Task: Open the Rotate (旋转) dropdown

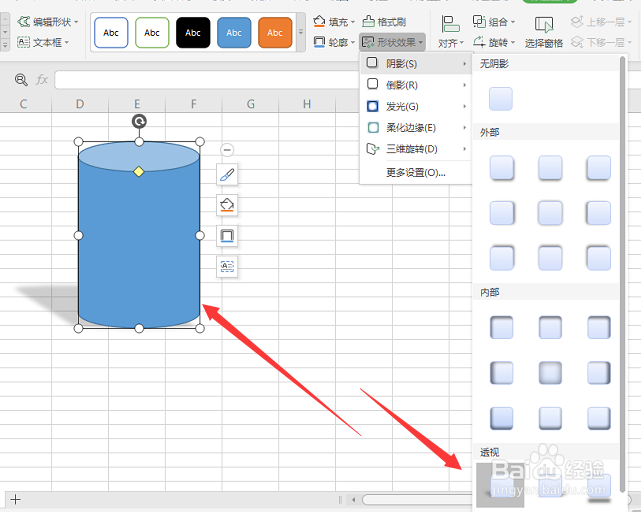Action: (494, 42)
